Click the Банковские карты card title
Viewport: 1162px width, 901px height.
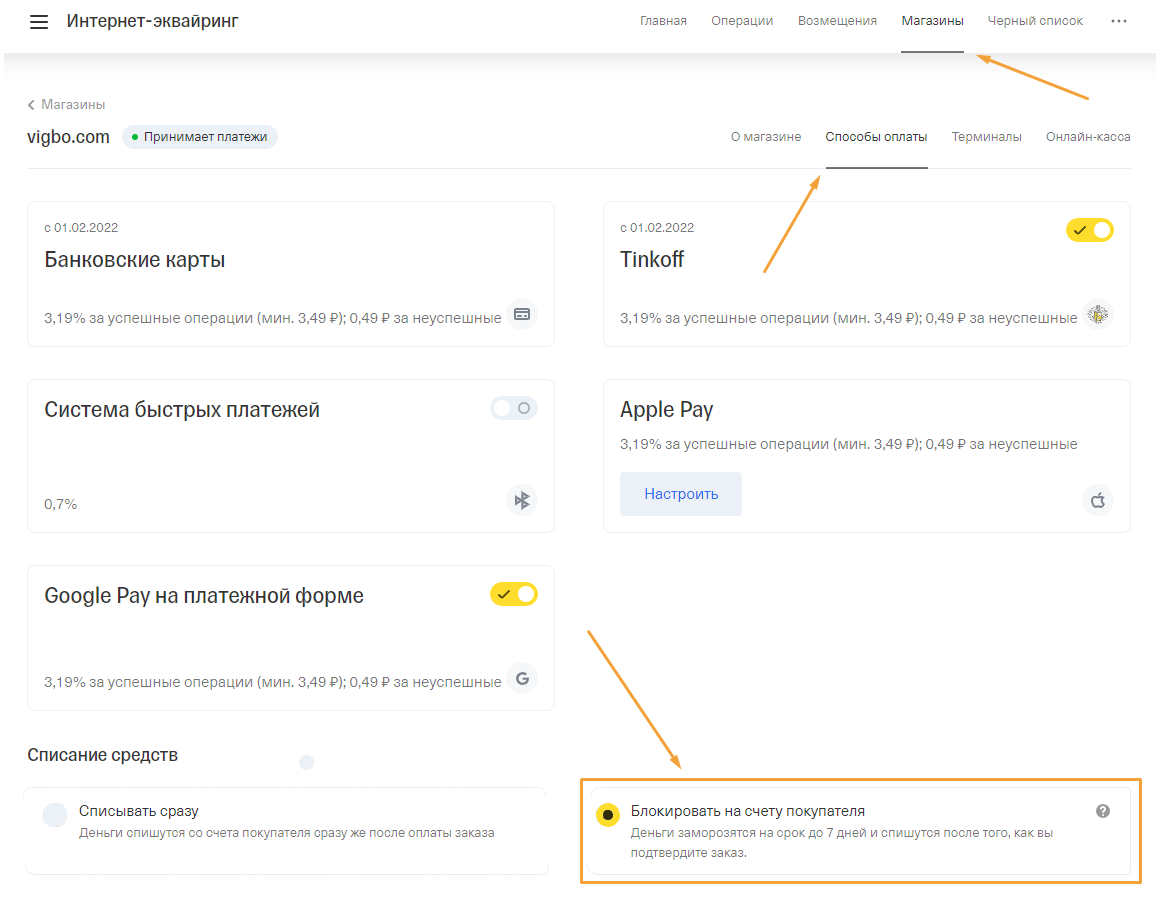(x=135, y=260)
